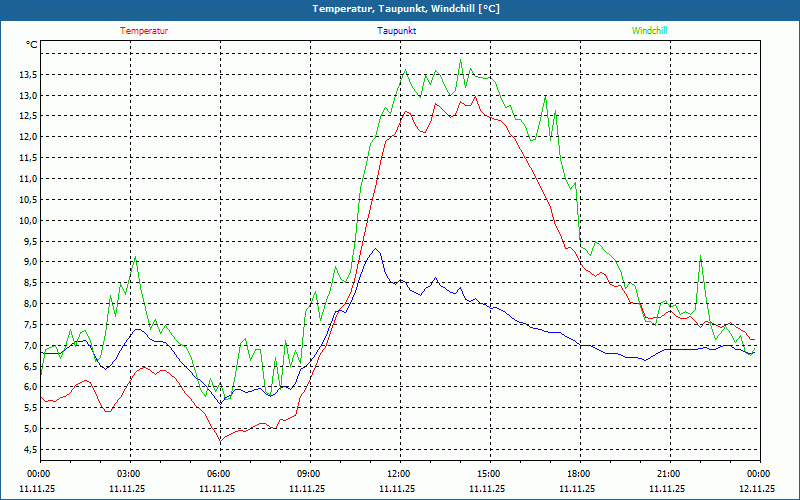The height and width of the screenshot is (500, 800).
Task: Click the 06:00 time axis label
Action: 220,474
